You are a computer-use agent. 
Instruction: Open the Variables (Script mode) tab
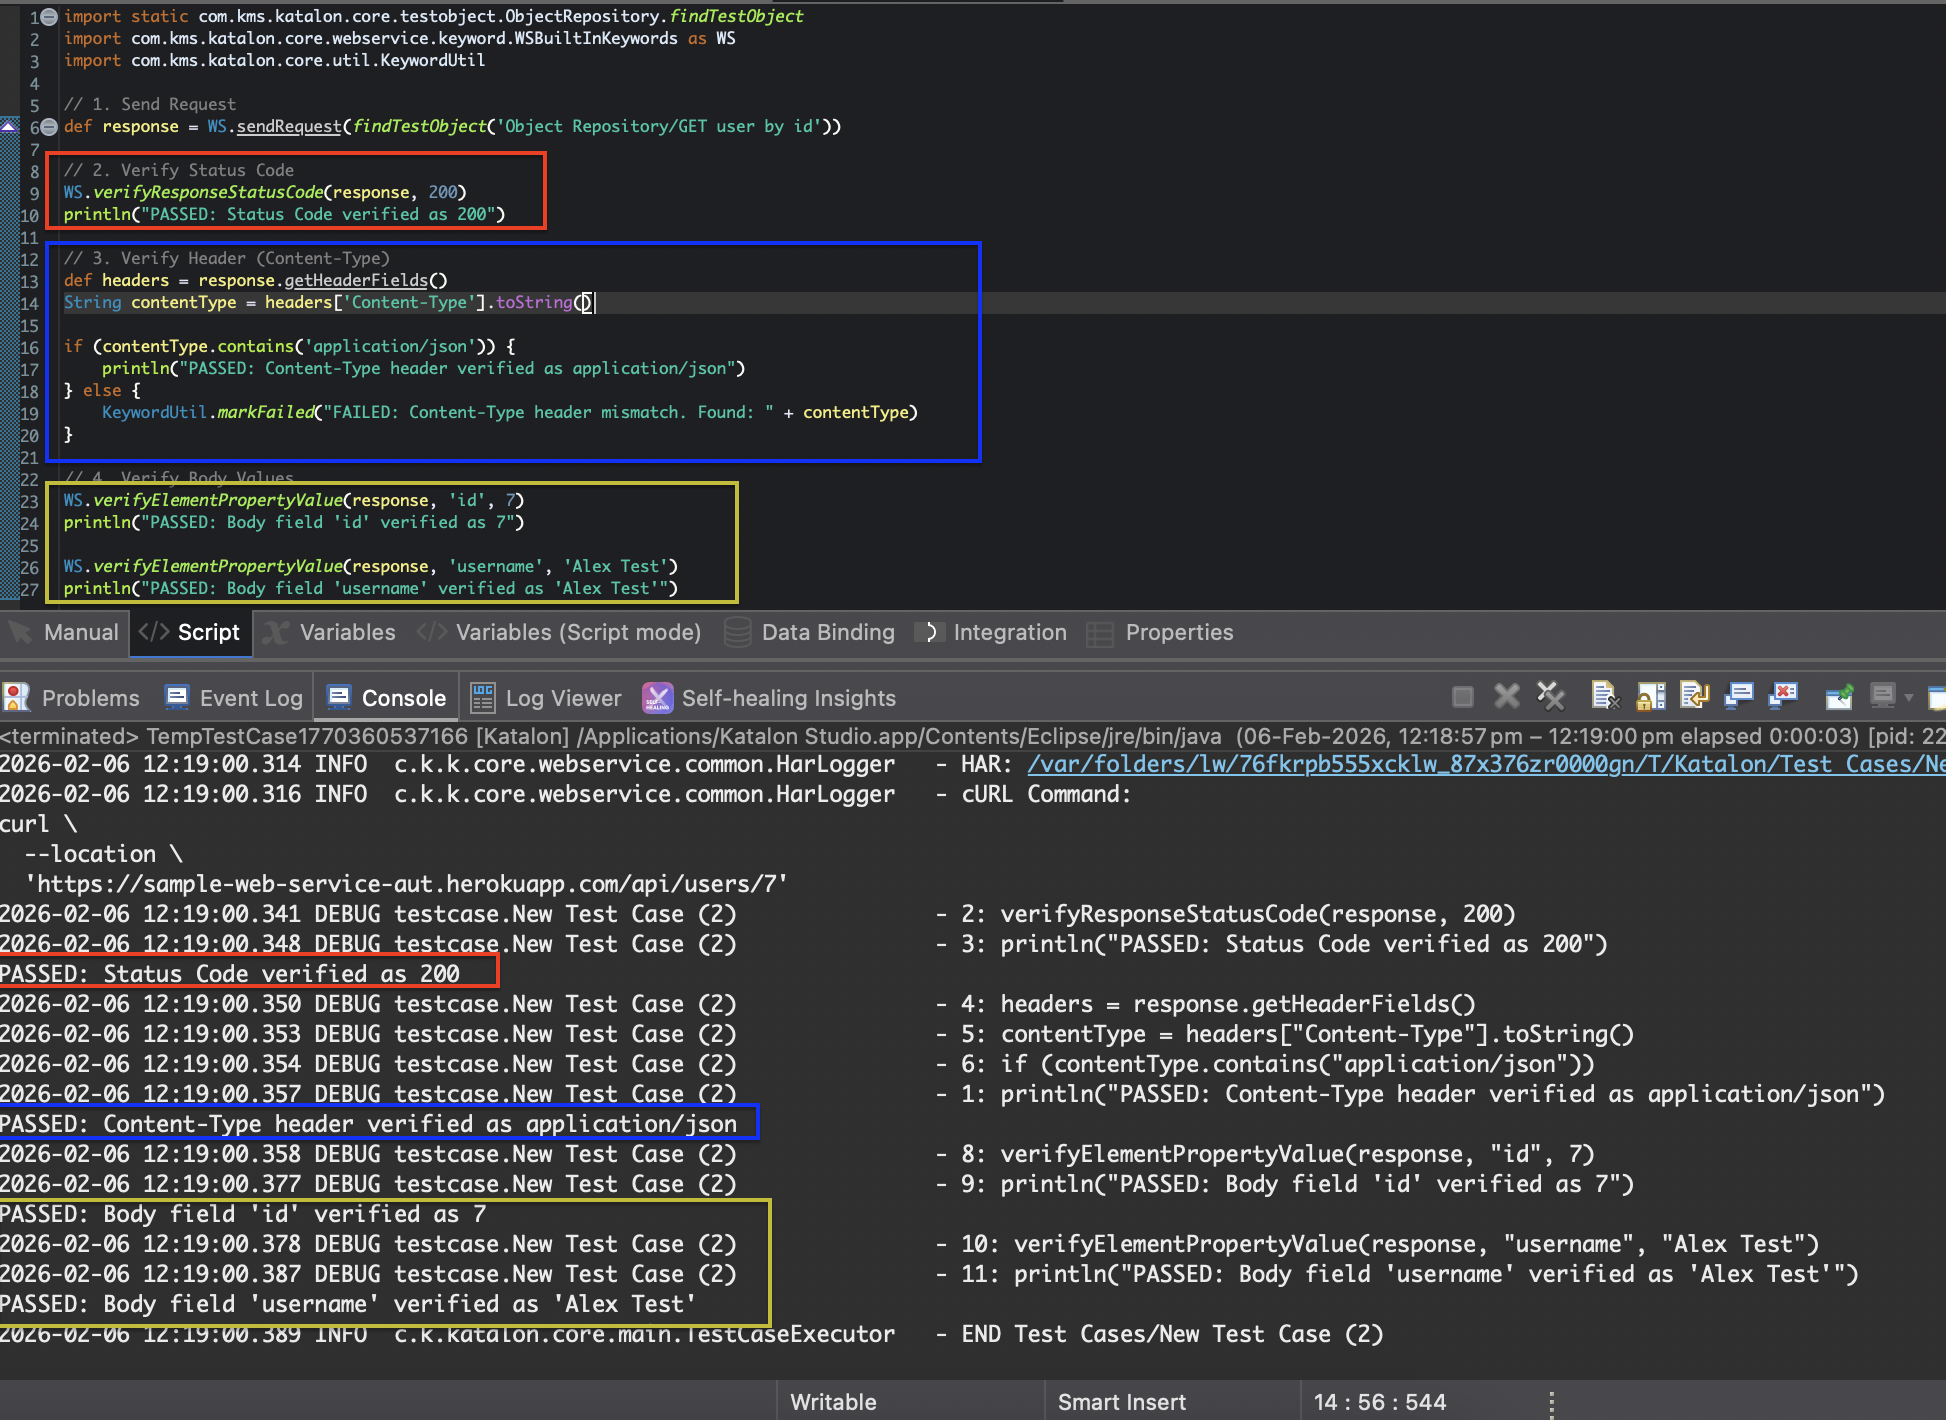577,632
